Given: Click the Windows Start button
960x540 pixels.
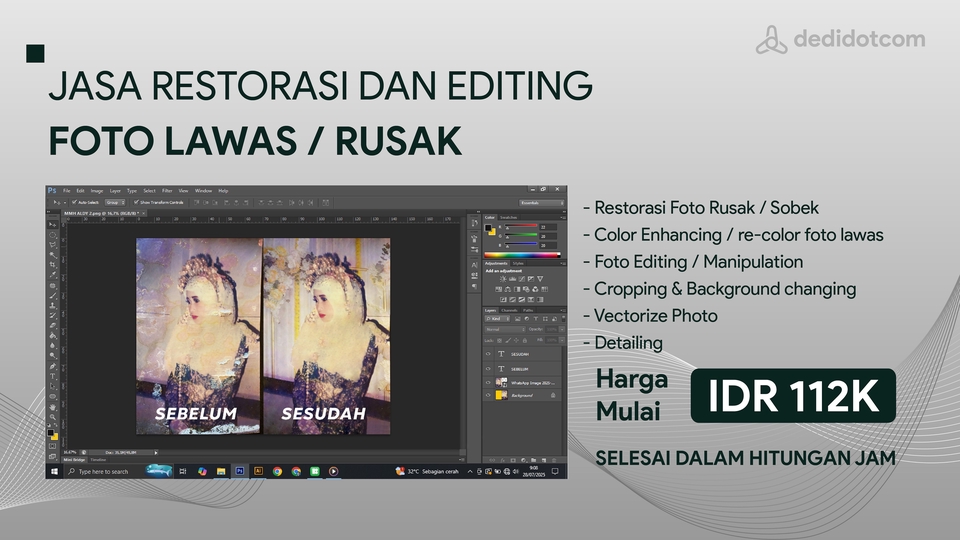Looking at the screenshot, I should click(x=54, y=471).
